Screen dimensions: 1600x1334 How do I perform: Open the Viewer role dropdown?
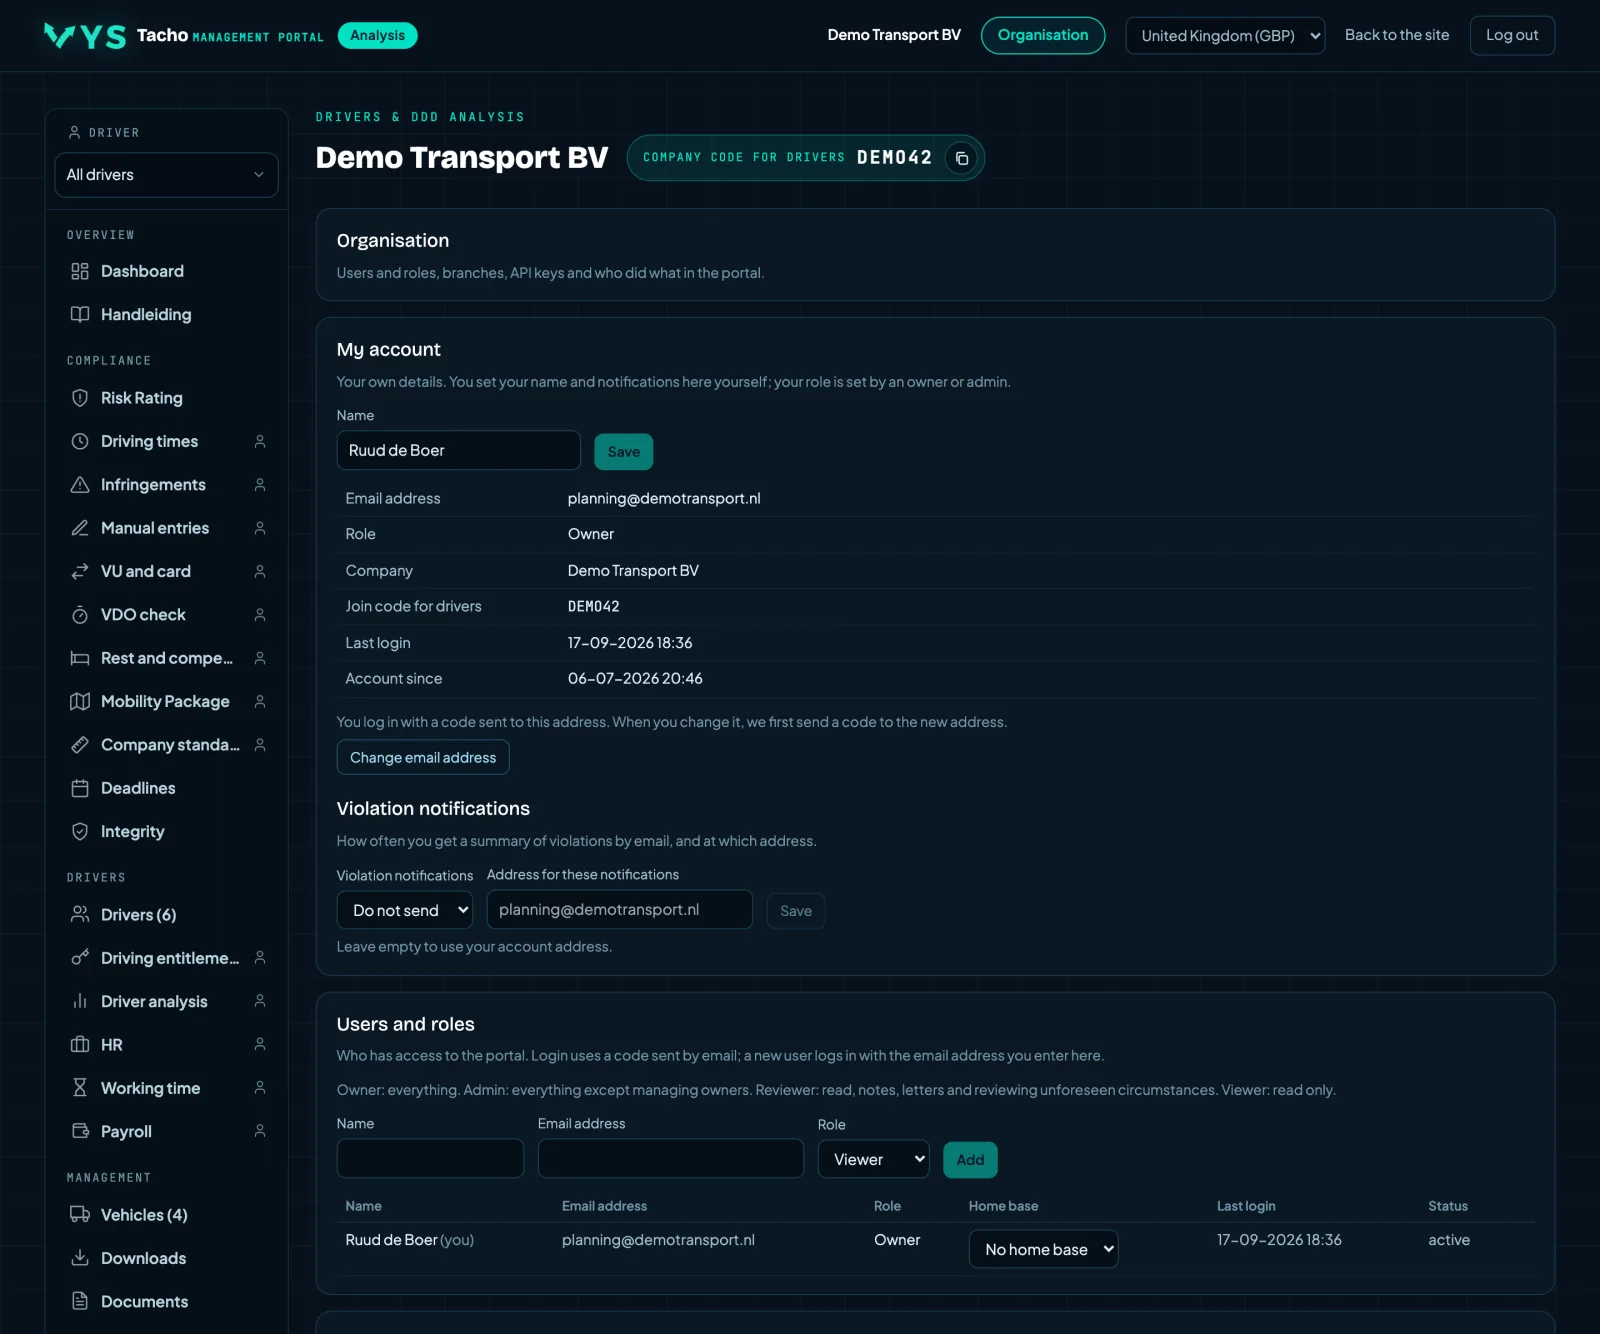pos(873,1159)
